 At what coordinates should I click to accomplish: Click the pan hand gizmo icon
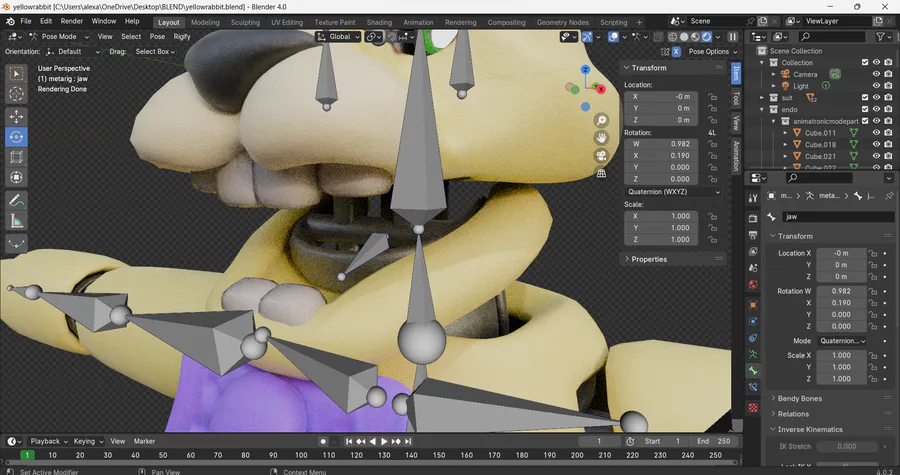point(601,138)
